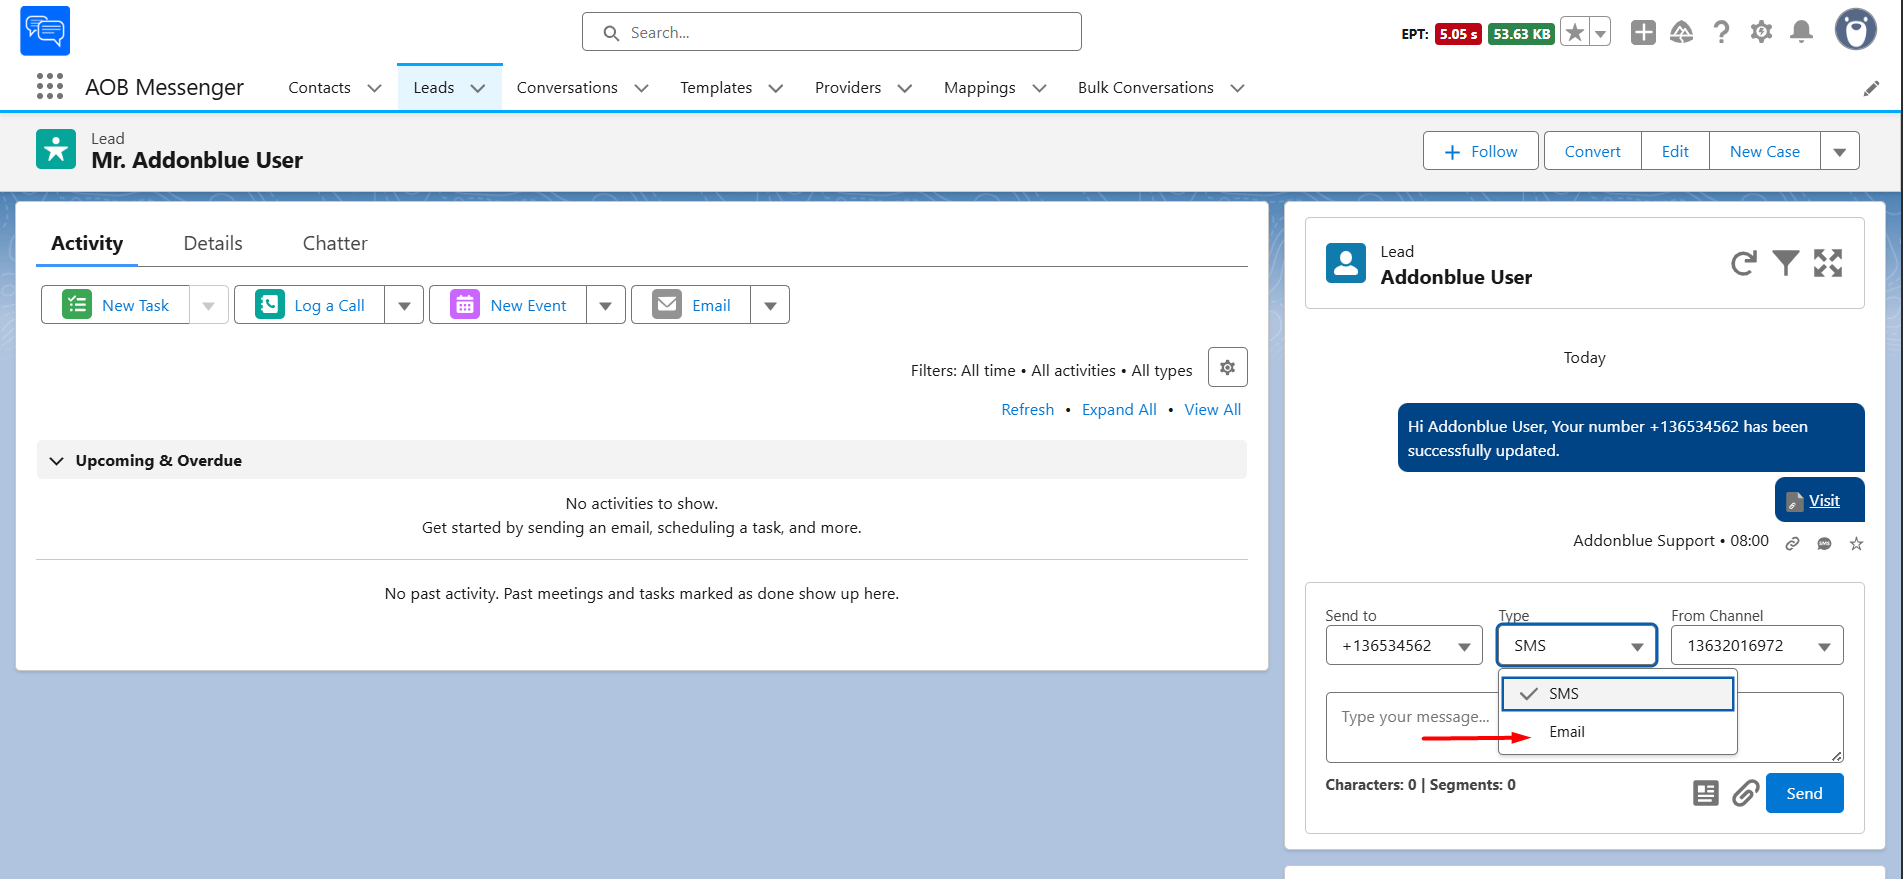Expand the New Event dropdown arrow
The width and height of the screenshot is (1903, 879).
(x=605, y=305)
